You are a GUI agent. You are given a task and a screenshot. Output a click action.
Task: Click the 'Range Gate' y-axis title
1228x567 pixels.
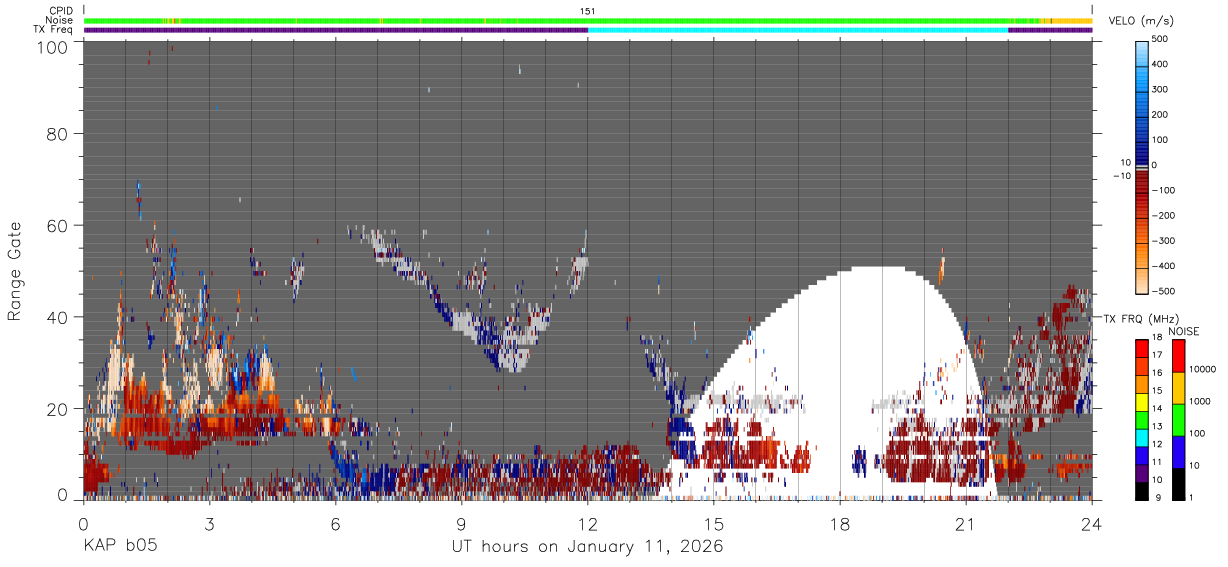click(x=15, y=270)
